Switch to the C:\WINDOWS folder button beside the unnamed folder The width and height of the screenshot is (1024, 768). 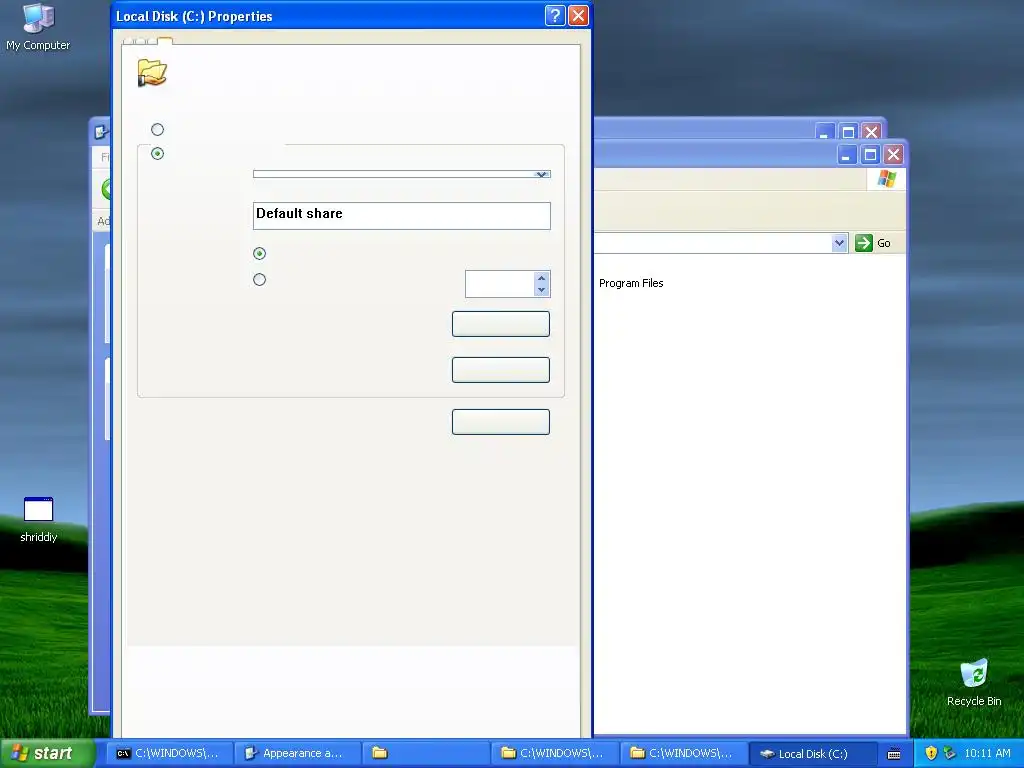pyautogui.click(x=554, y=753)
